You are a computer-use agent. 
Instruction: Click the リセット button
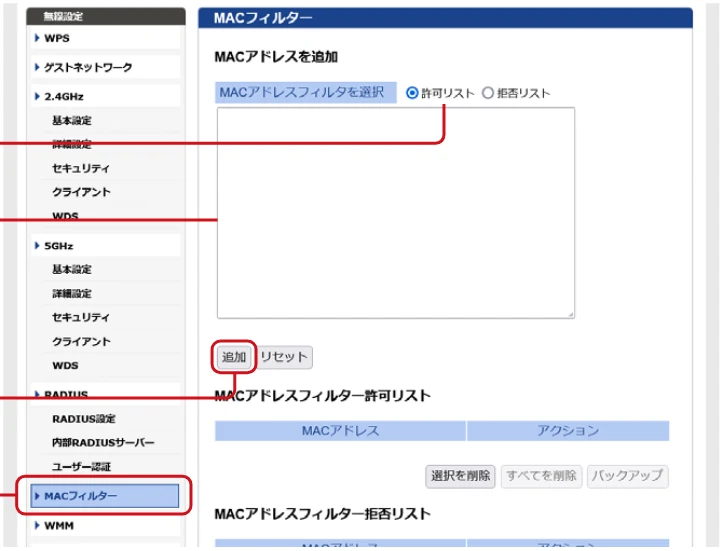click(x=284, y=357)
